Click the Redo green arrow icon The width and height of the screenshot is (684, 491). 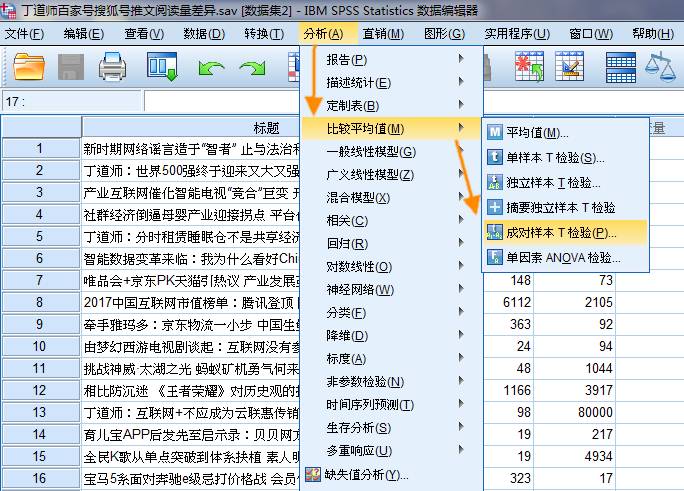[253, 68]
